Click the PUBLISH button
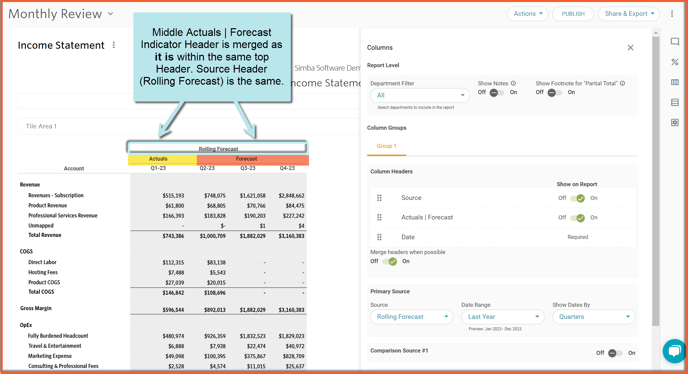Image resolution: width=688 pixels, height=374 pixels. [573, 14]
